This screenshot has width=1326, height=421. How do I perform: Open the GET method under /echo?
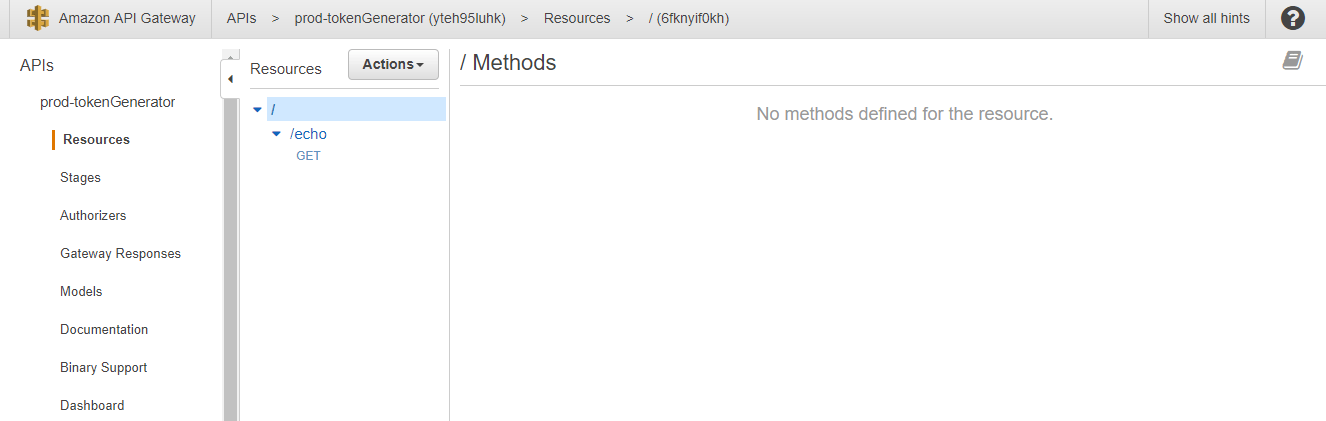coord(308,156)
